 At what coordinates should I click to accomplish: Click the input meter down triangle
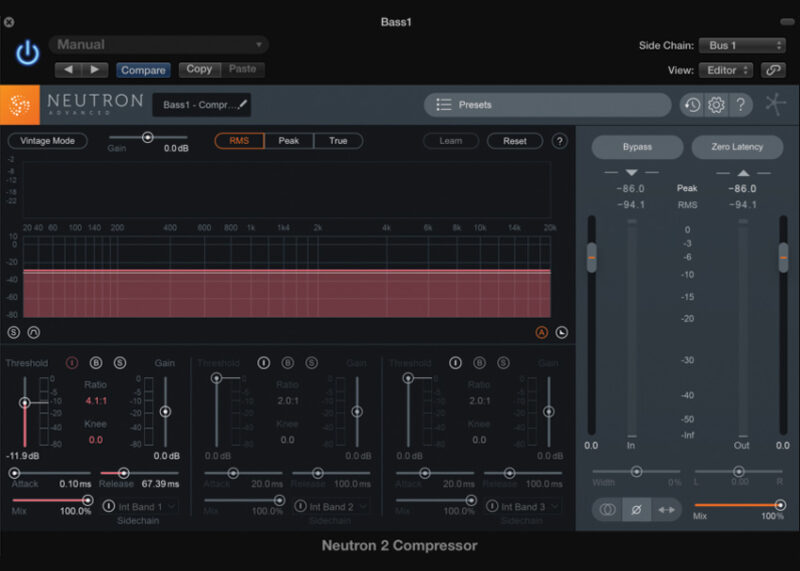pos(632,172)
